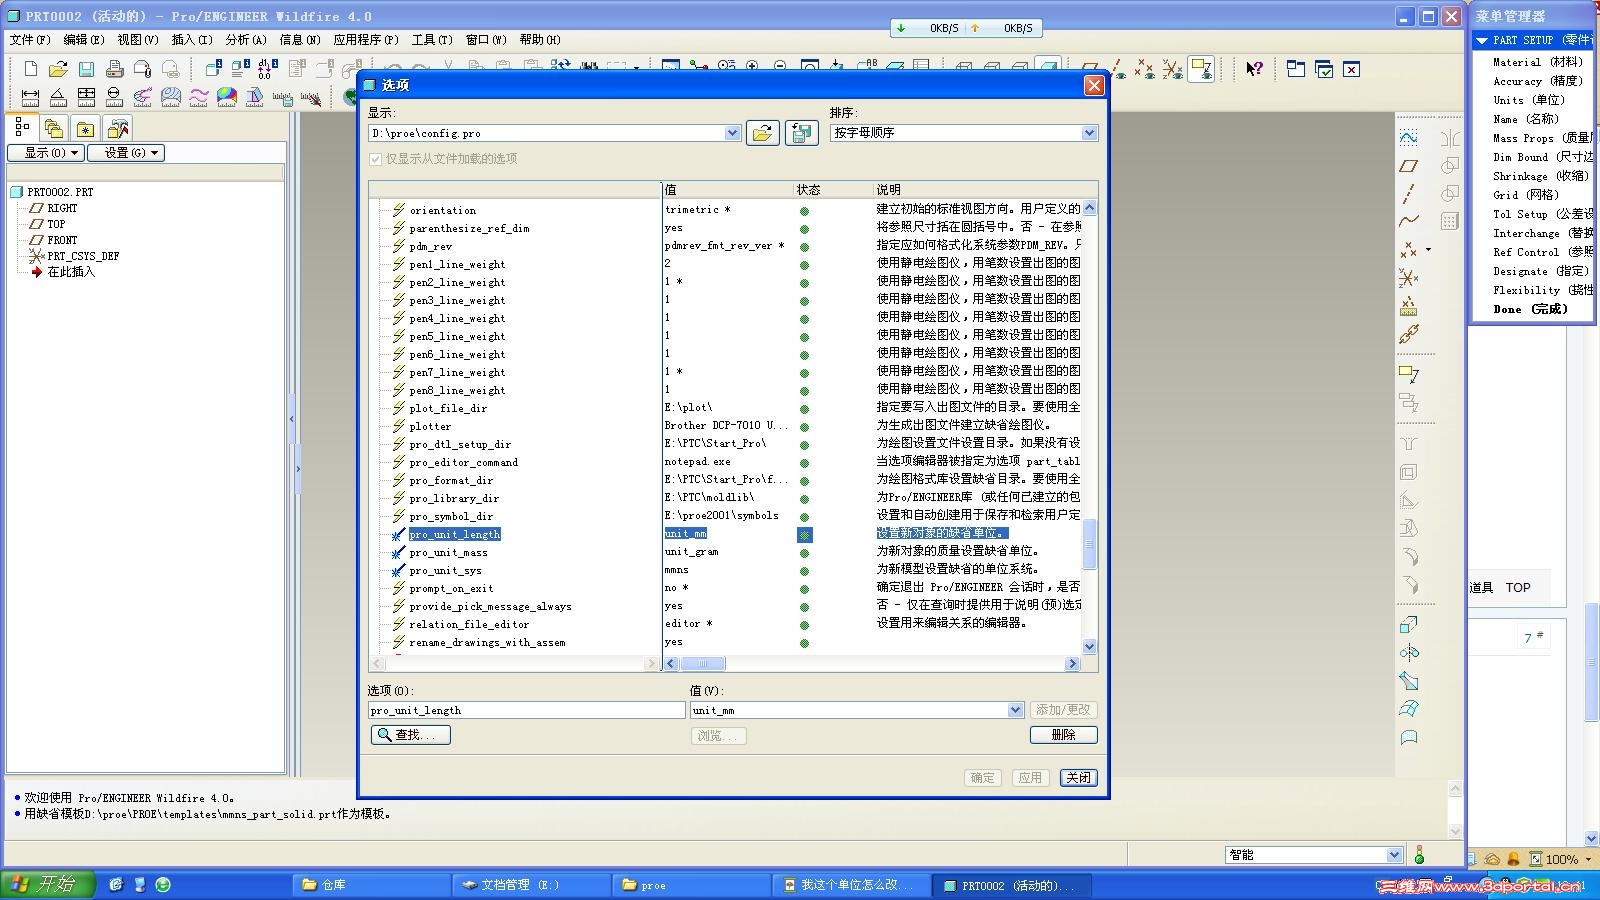Click the context help pointer icon
The width and height of the screenshot is (1600, 900).
point(1254,69)
